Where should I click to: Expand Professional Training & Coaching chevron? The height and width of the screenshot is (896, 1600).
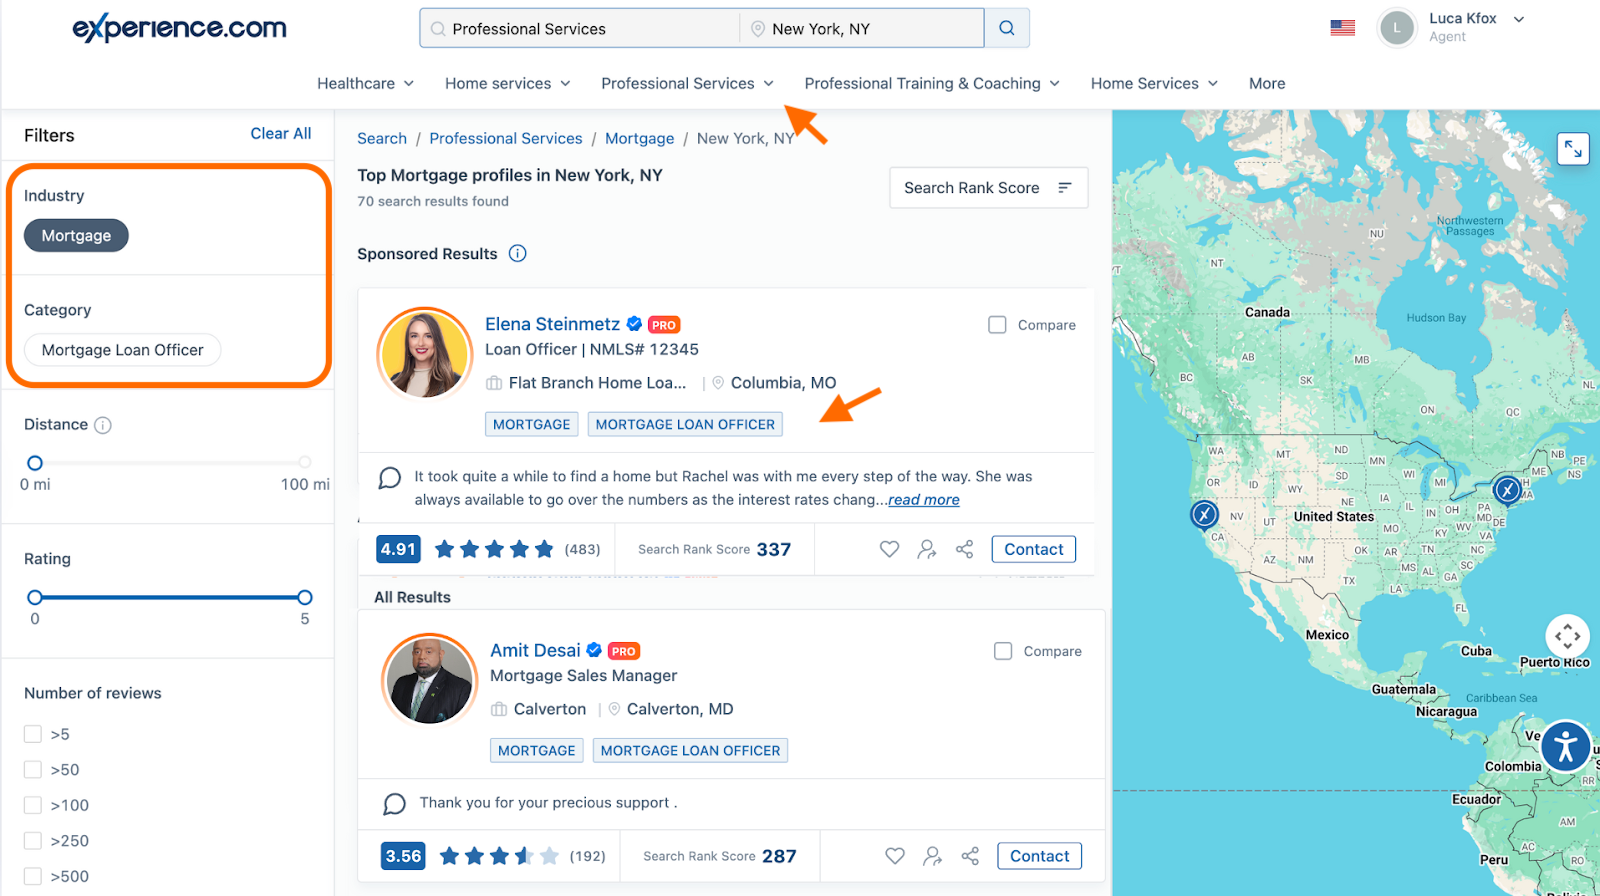[x=1055, y=84]
